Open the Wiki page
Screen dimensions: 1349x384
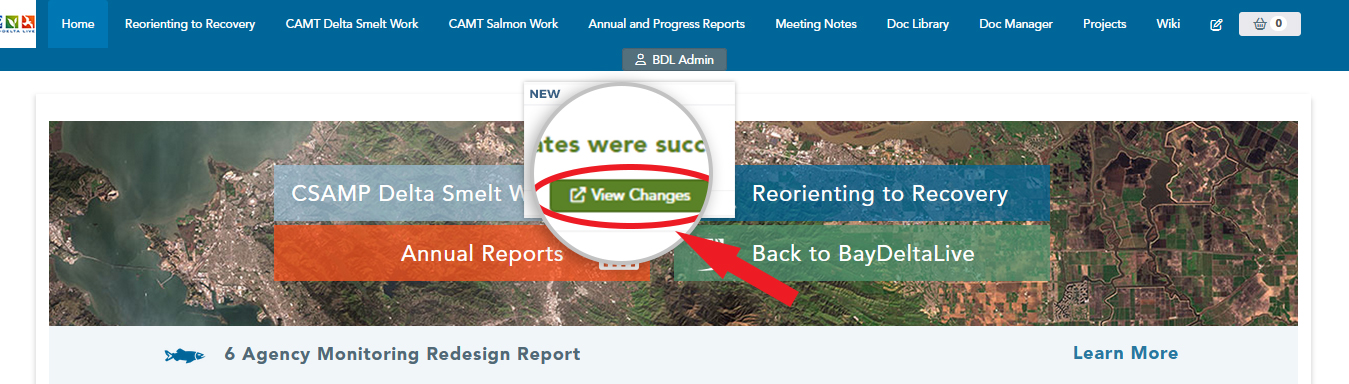[x=1168, y=24]
